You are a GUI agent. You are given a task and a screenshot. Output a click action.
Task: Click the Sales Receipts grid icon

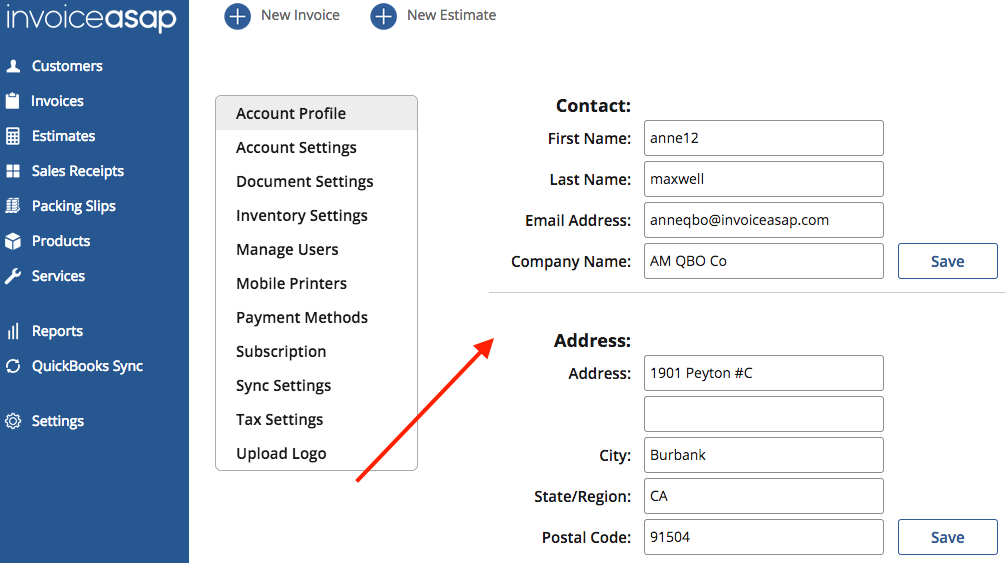coord(13,171)
